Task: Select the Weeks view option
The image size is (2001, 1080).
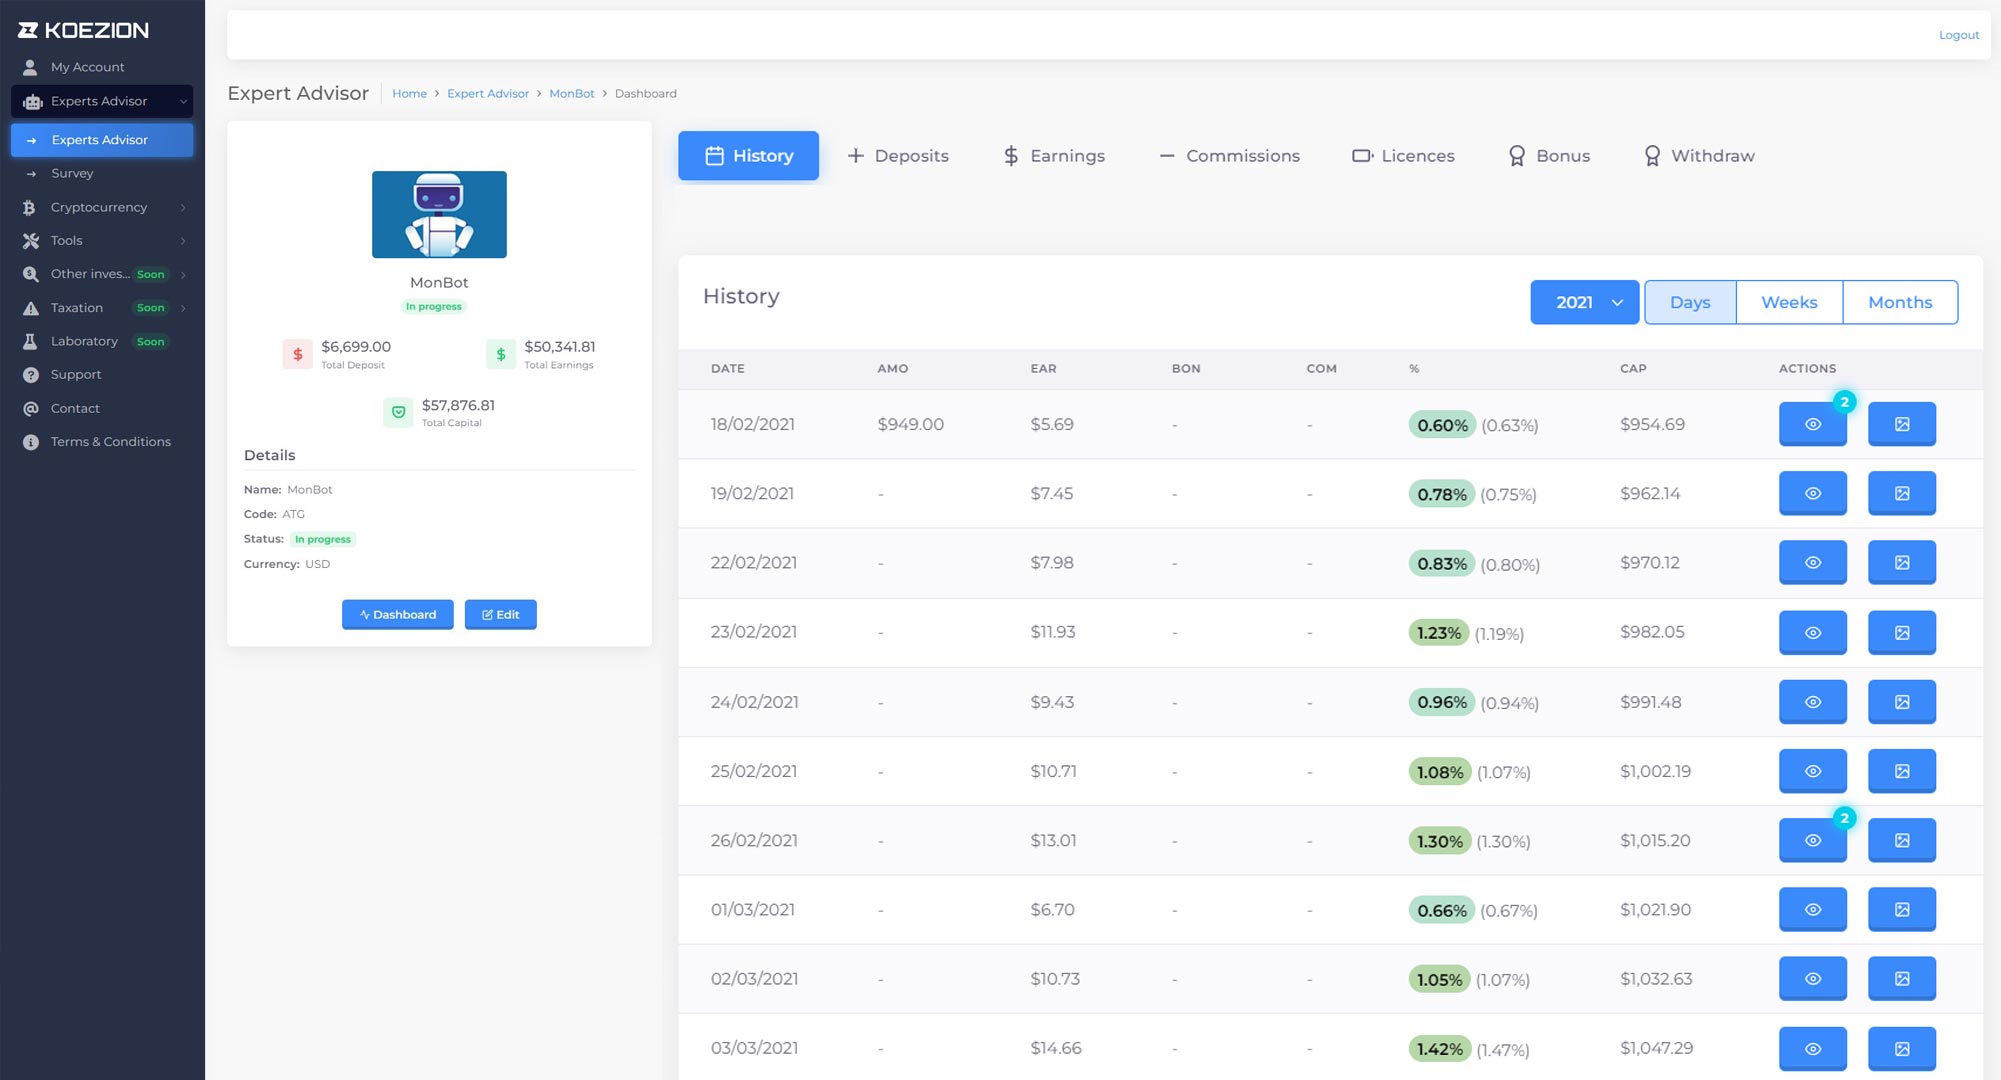Action: pyautogui.click(x=1788, y=302)
